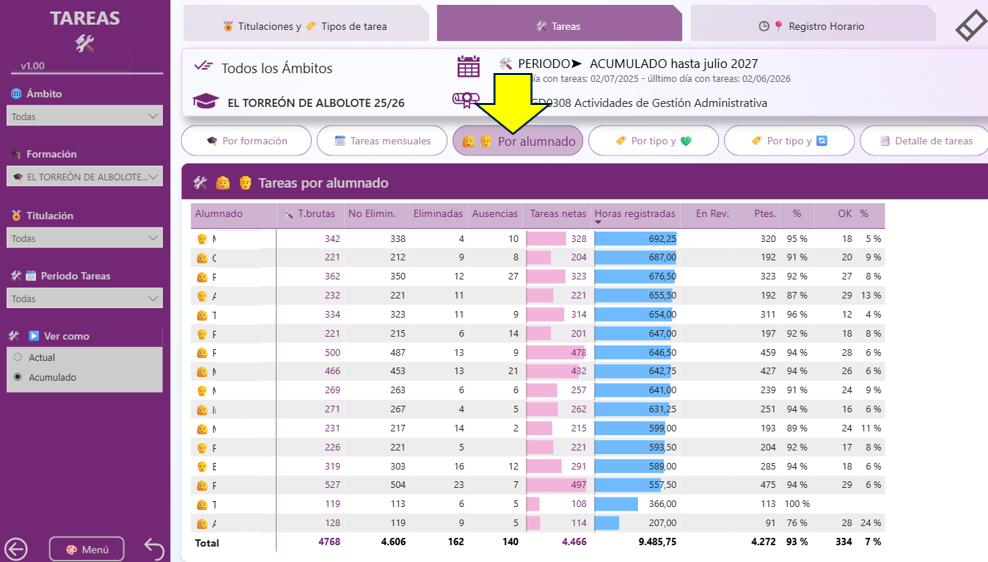This screenshot has width=988, height=562.
Task: Switch to Titulaciones y Tipos de tarea tab
Action: [x=306, y=26]
